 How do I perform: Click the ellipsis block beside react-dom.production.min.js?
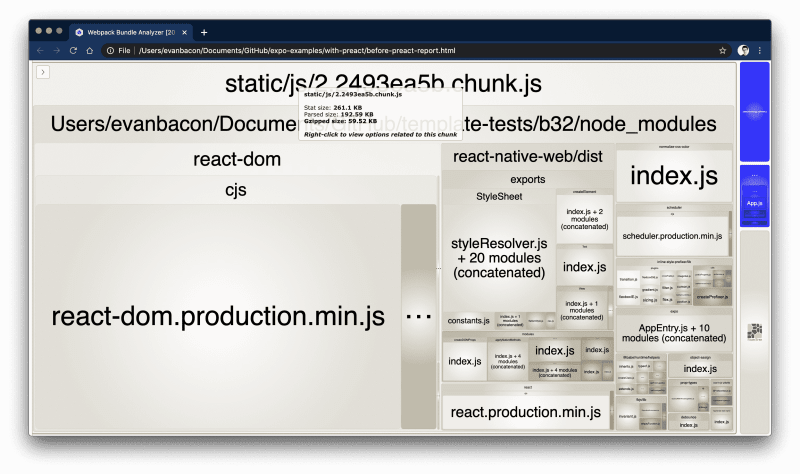coord(418,316)
